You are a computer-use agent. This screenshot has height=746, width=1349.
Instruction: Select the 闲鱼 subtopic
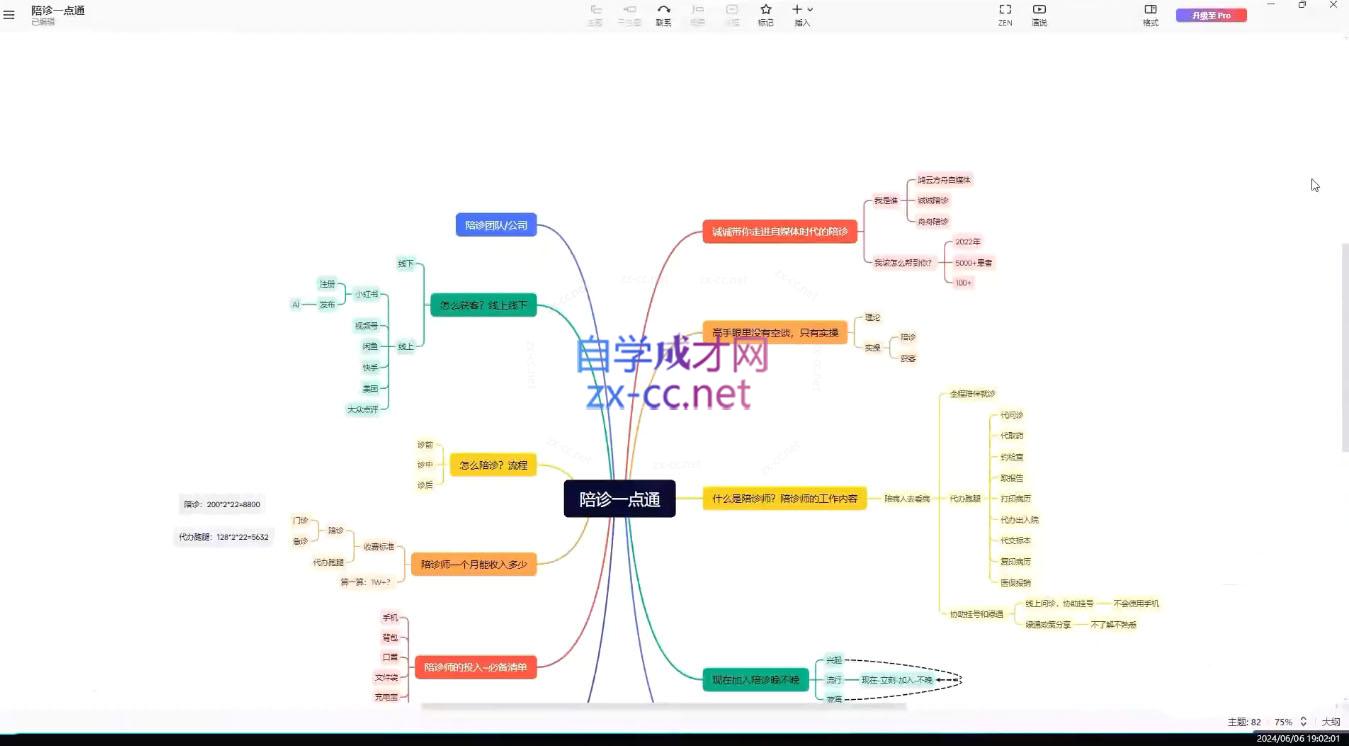click(x=370, y=346)
